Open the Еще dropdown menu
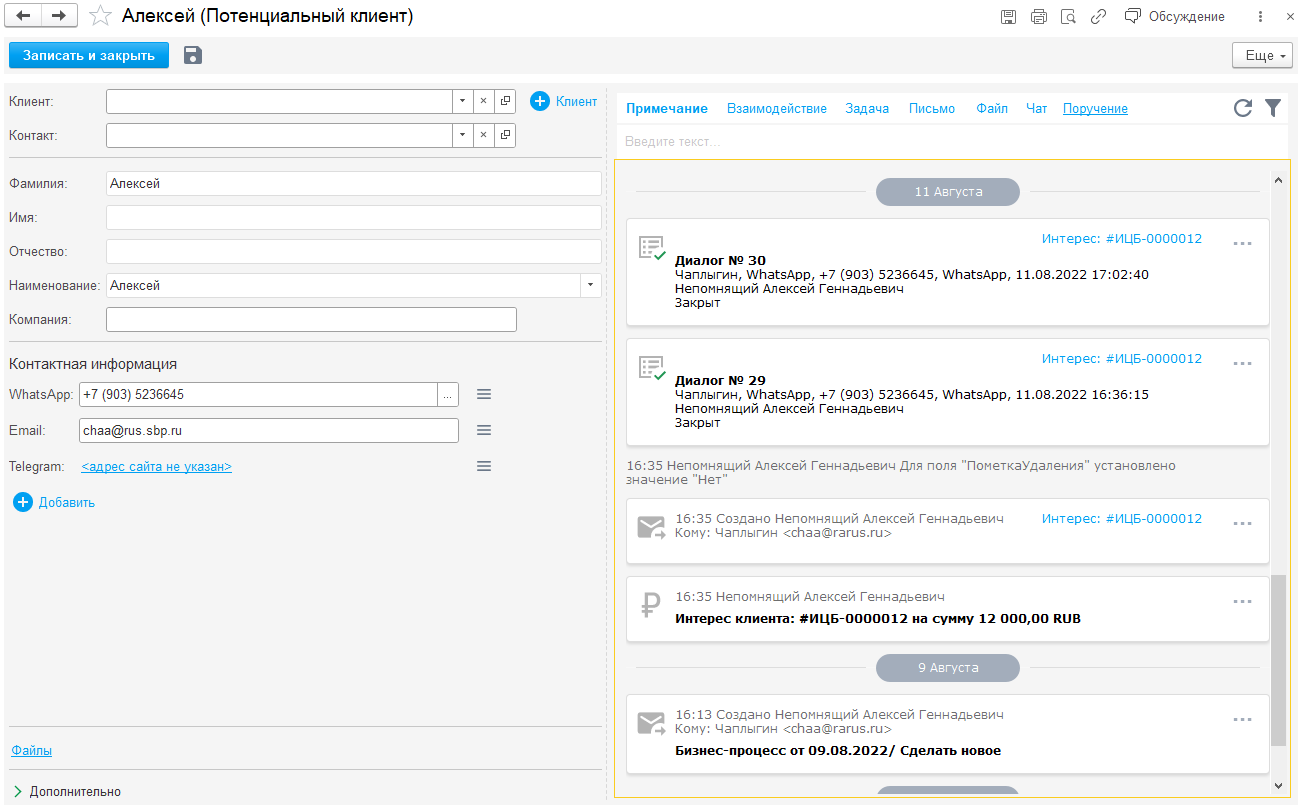 click(1262, 55)
